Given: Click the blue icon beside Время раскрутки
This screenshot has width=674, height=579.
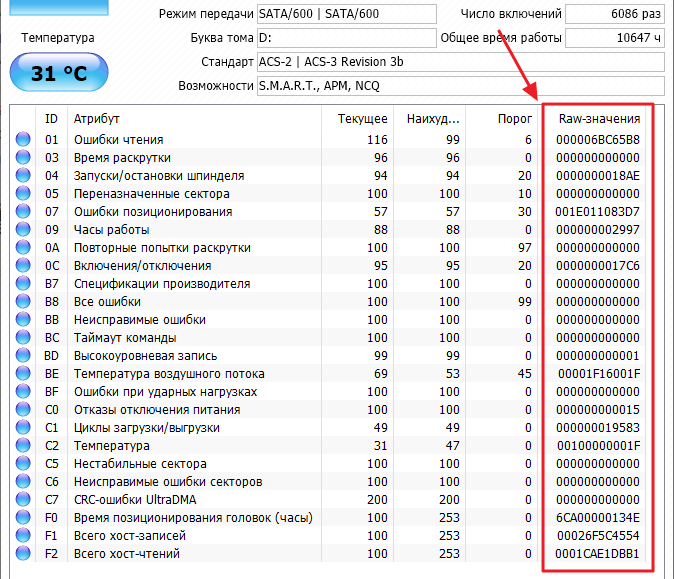Looking at the screenshot, I should point(23,158).
